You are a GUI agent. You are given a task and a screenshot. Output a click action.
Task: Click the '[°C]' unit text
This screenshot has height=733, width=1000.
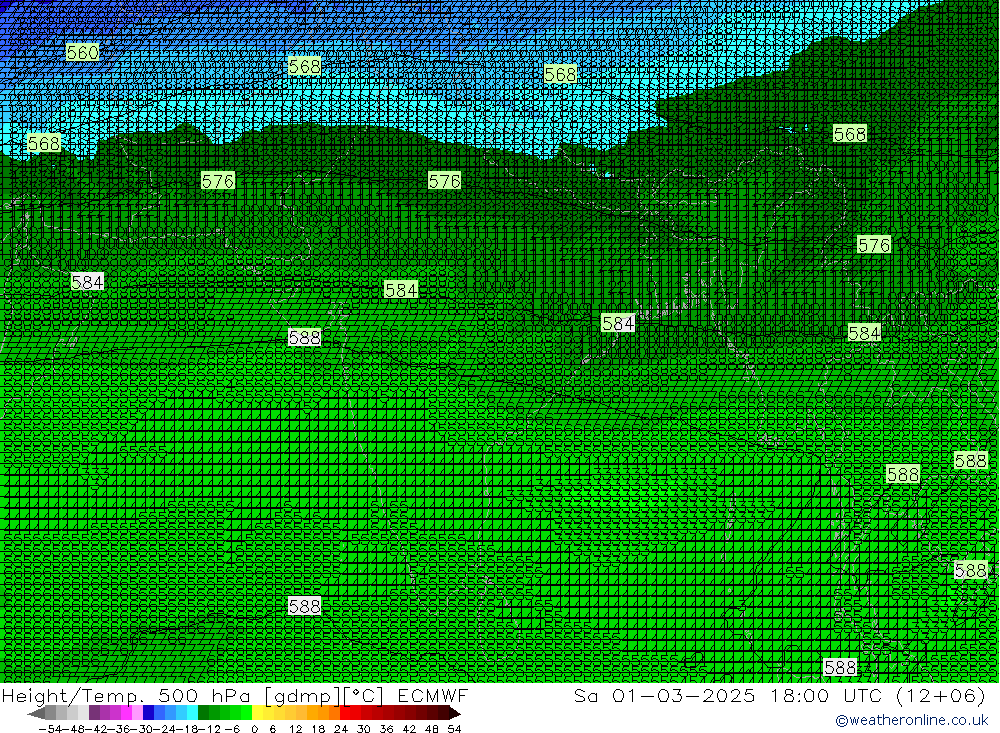click(363, 696)
